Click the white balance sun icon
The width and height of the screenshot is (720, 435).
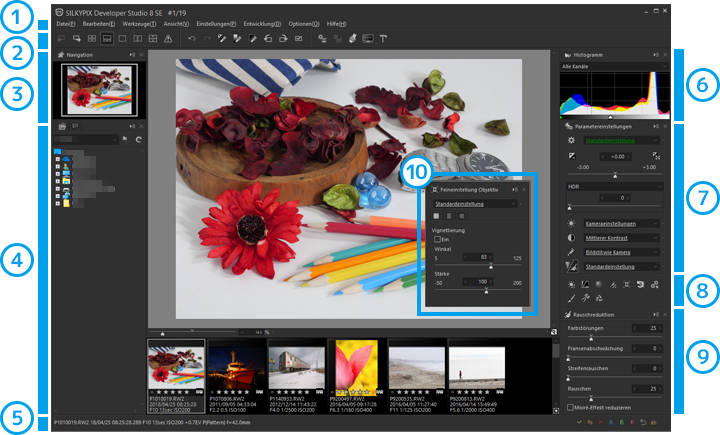pyautogui.click(x=570, y=224)
